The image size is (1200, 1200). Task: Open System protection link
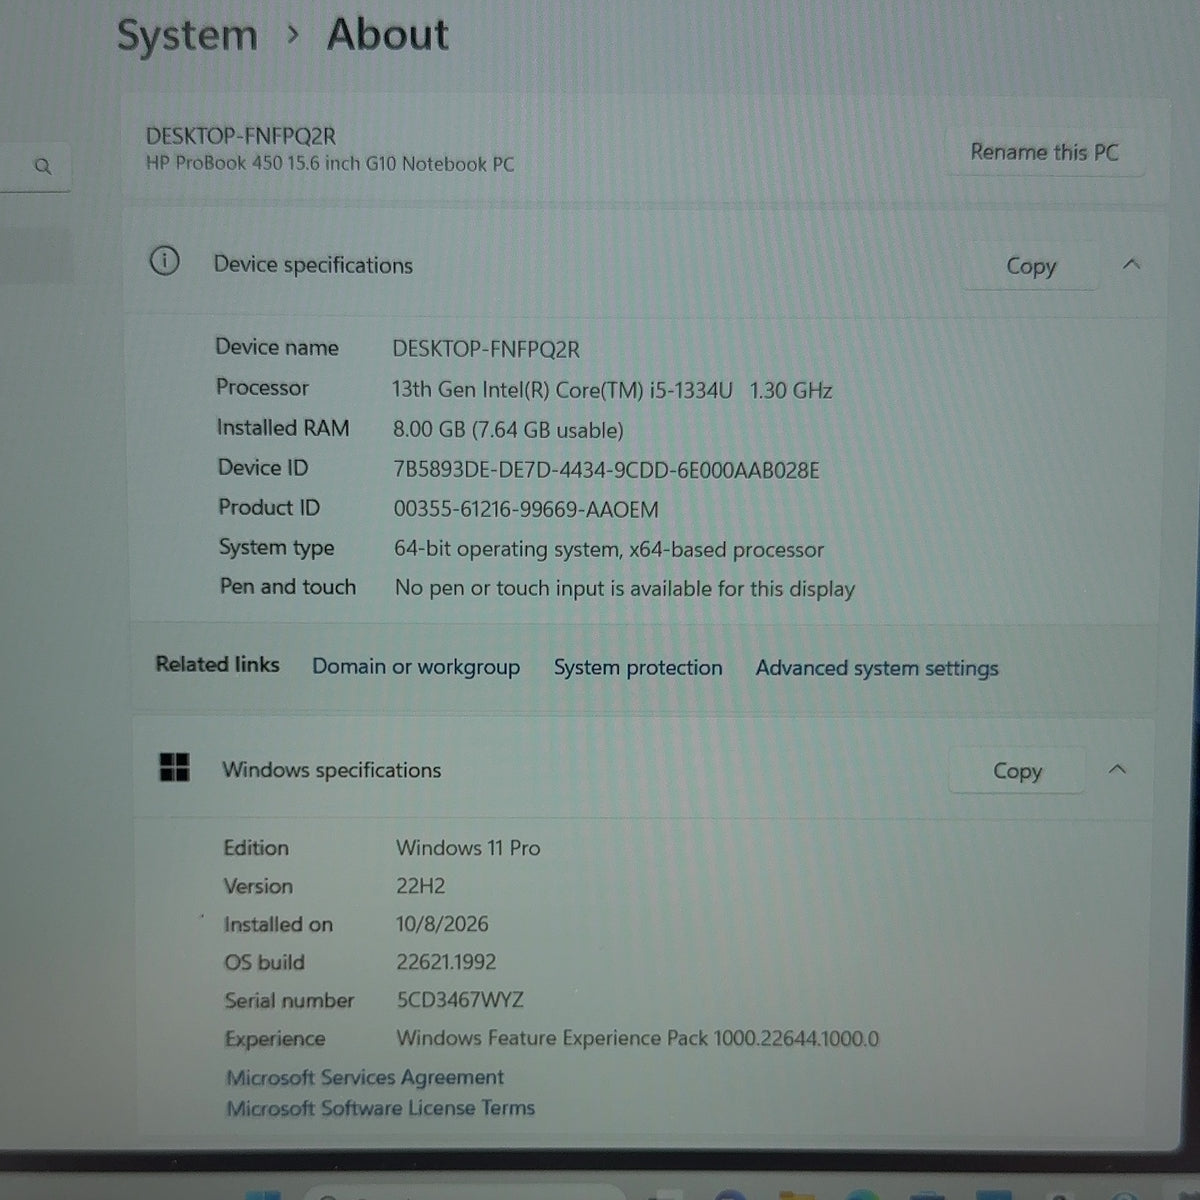638,668
